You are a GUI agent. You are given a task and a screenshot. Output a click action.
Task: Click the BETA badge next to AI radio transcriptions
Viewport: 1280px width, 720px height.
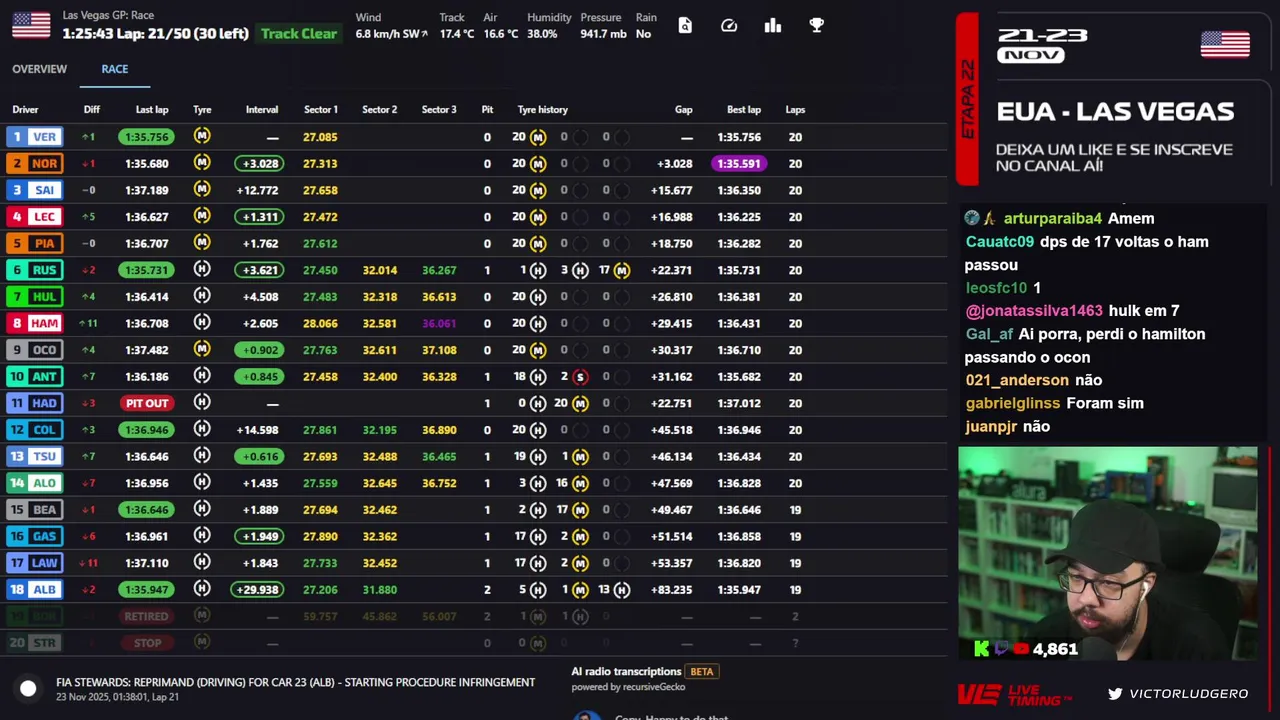point(702,672)
